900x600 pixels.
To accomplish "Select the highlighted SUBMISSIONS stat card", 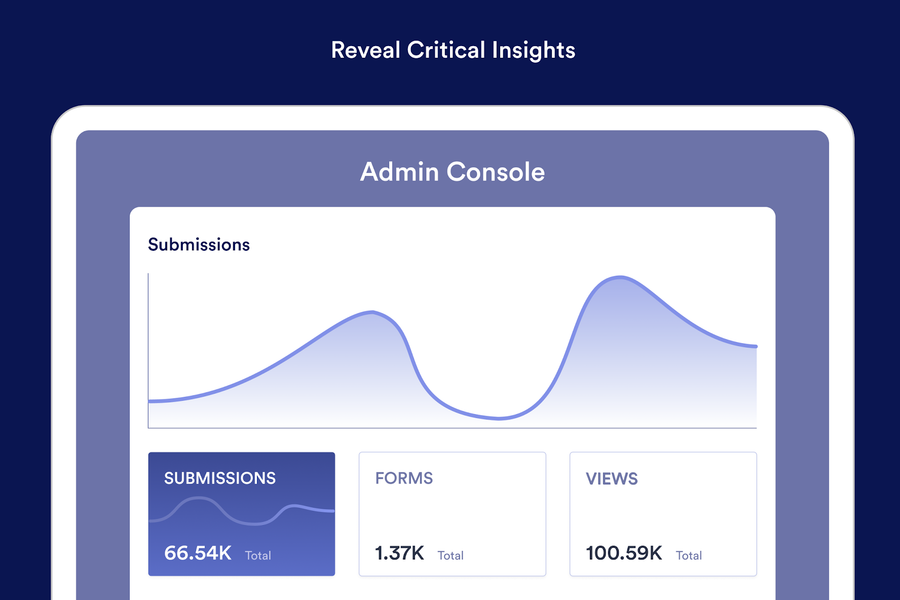I will coord(242,514).
